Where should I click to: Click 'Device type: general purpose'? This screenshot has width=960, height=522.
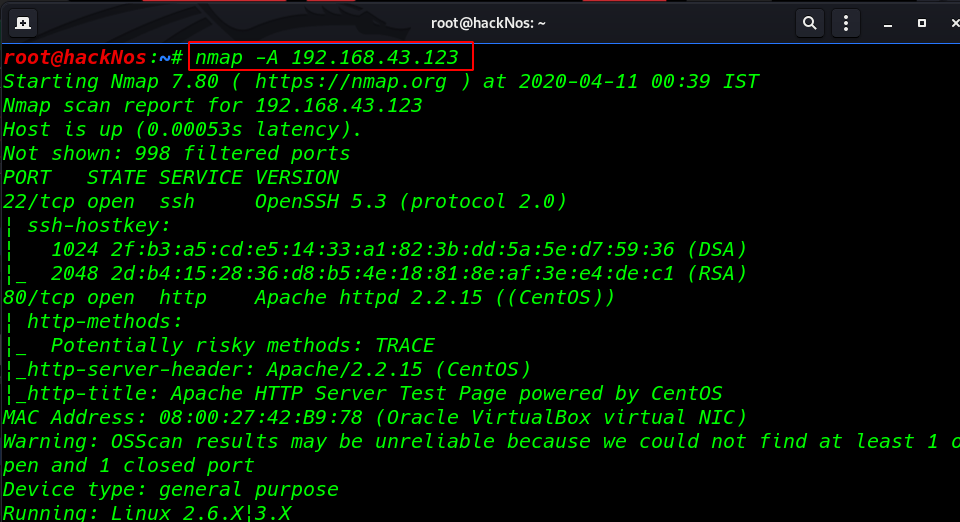pos(171,490)
